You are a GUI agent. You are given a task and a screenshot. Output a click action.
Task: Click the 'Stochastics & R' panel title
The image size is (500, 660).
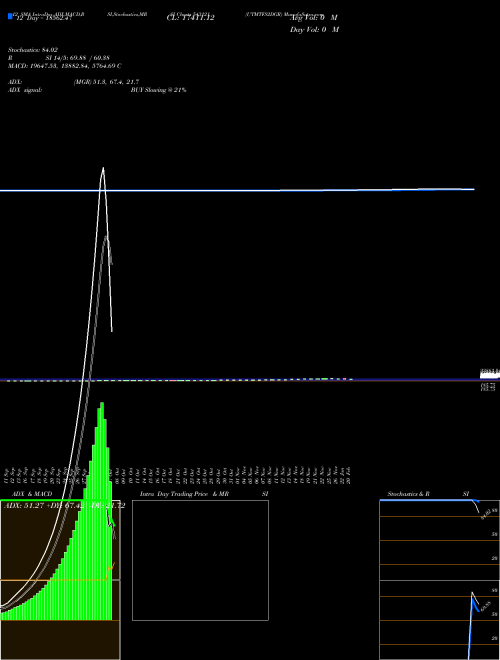coord(408,494)
